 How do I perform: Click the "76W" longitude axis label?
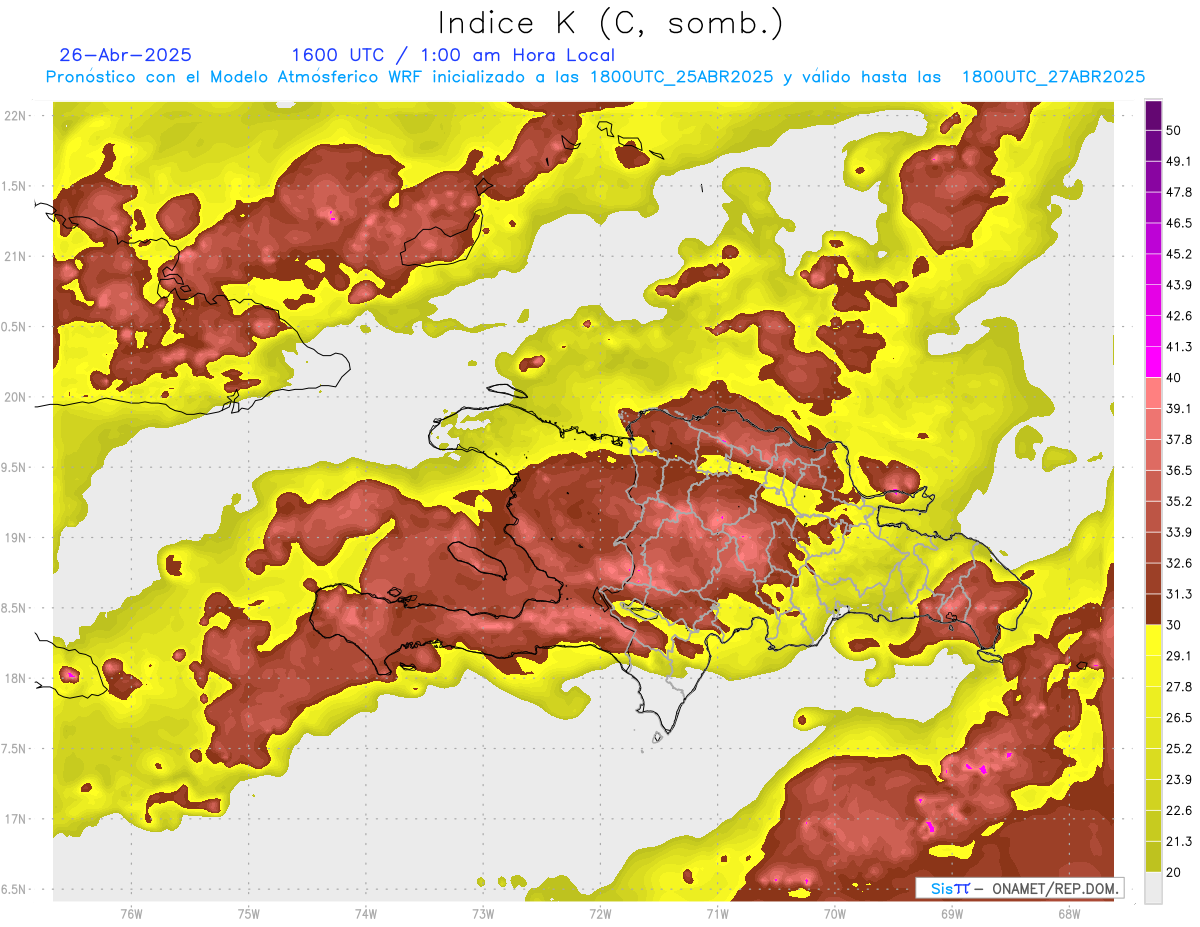[x=131, y=913]
